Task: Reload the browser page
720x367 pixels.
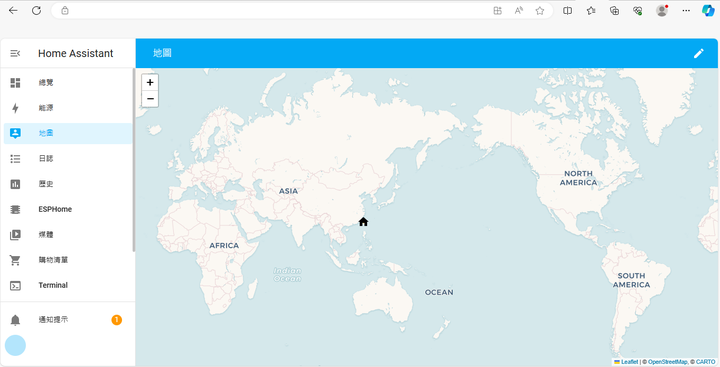Action: (x=37, y=11)
